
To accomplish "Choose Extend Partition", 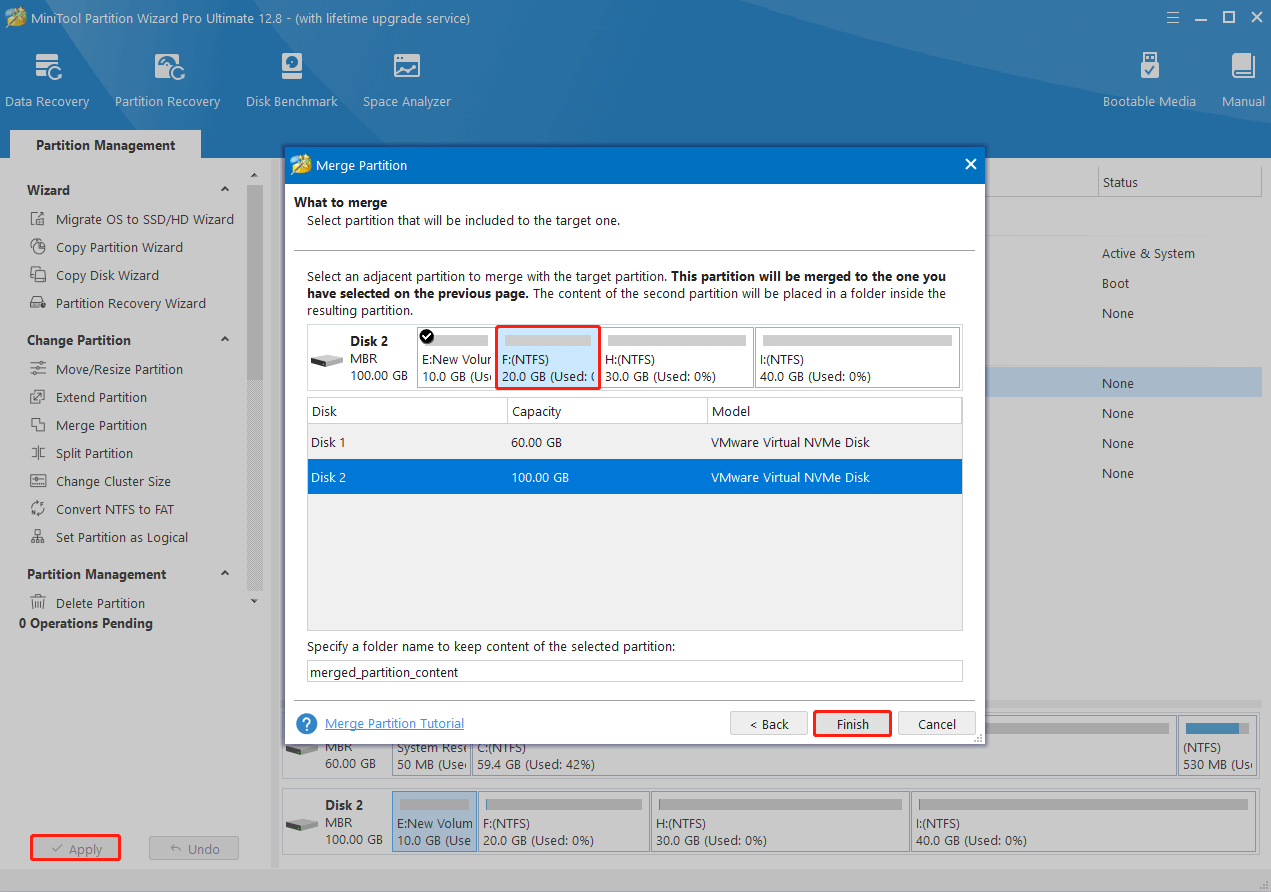I will click(x=89, y=397).
